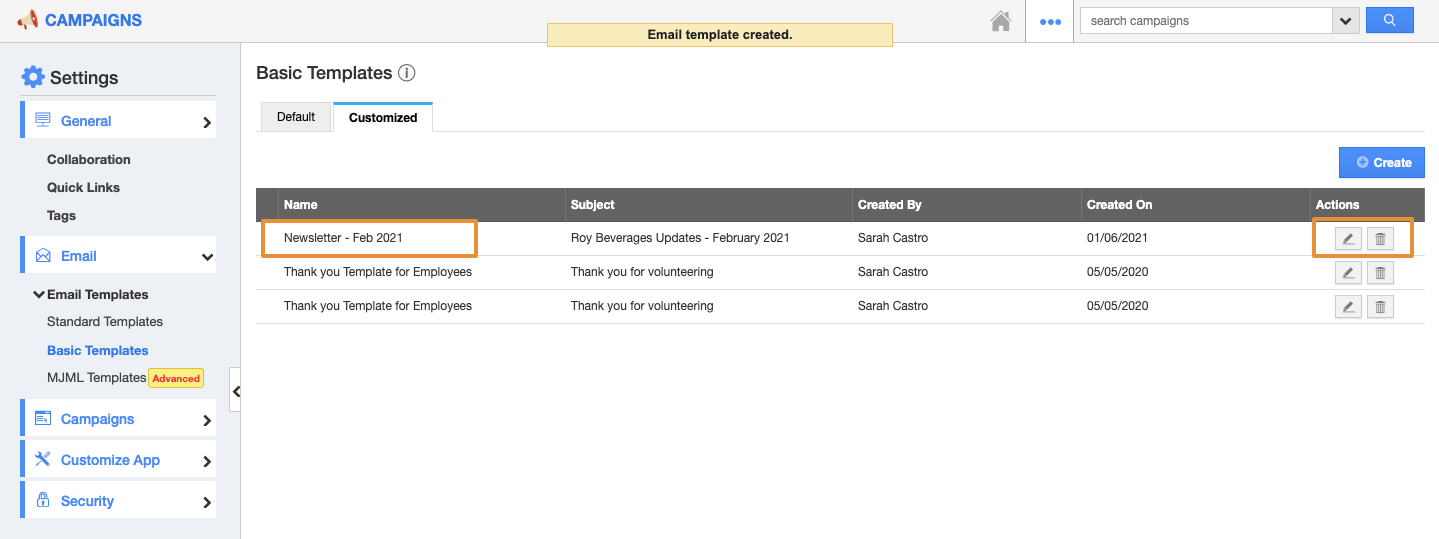Screen dimensions: 1439x539
Task: Select the Customized tab
Action: (x=383, y=118)
